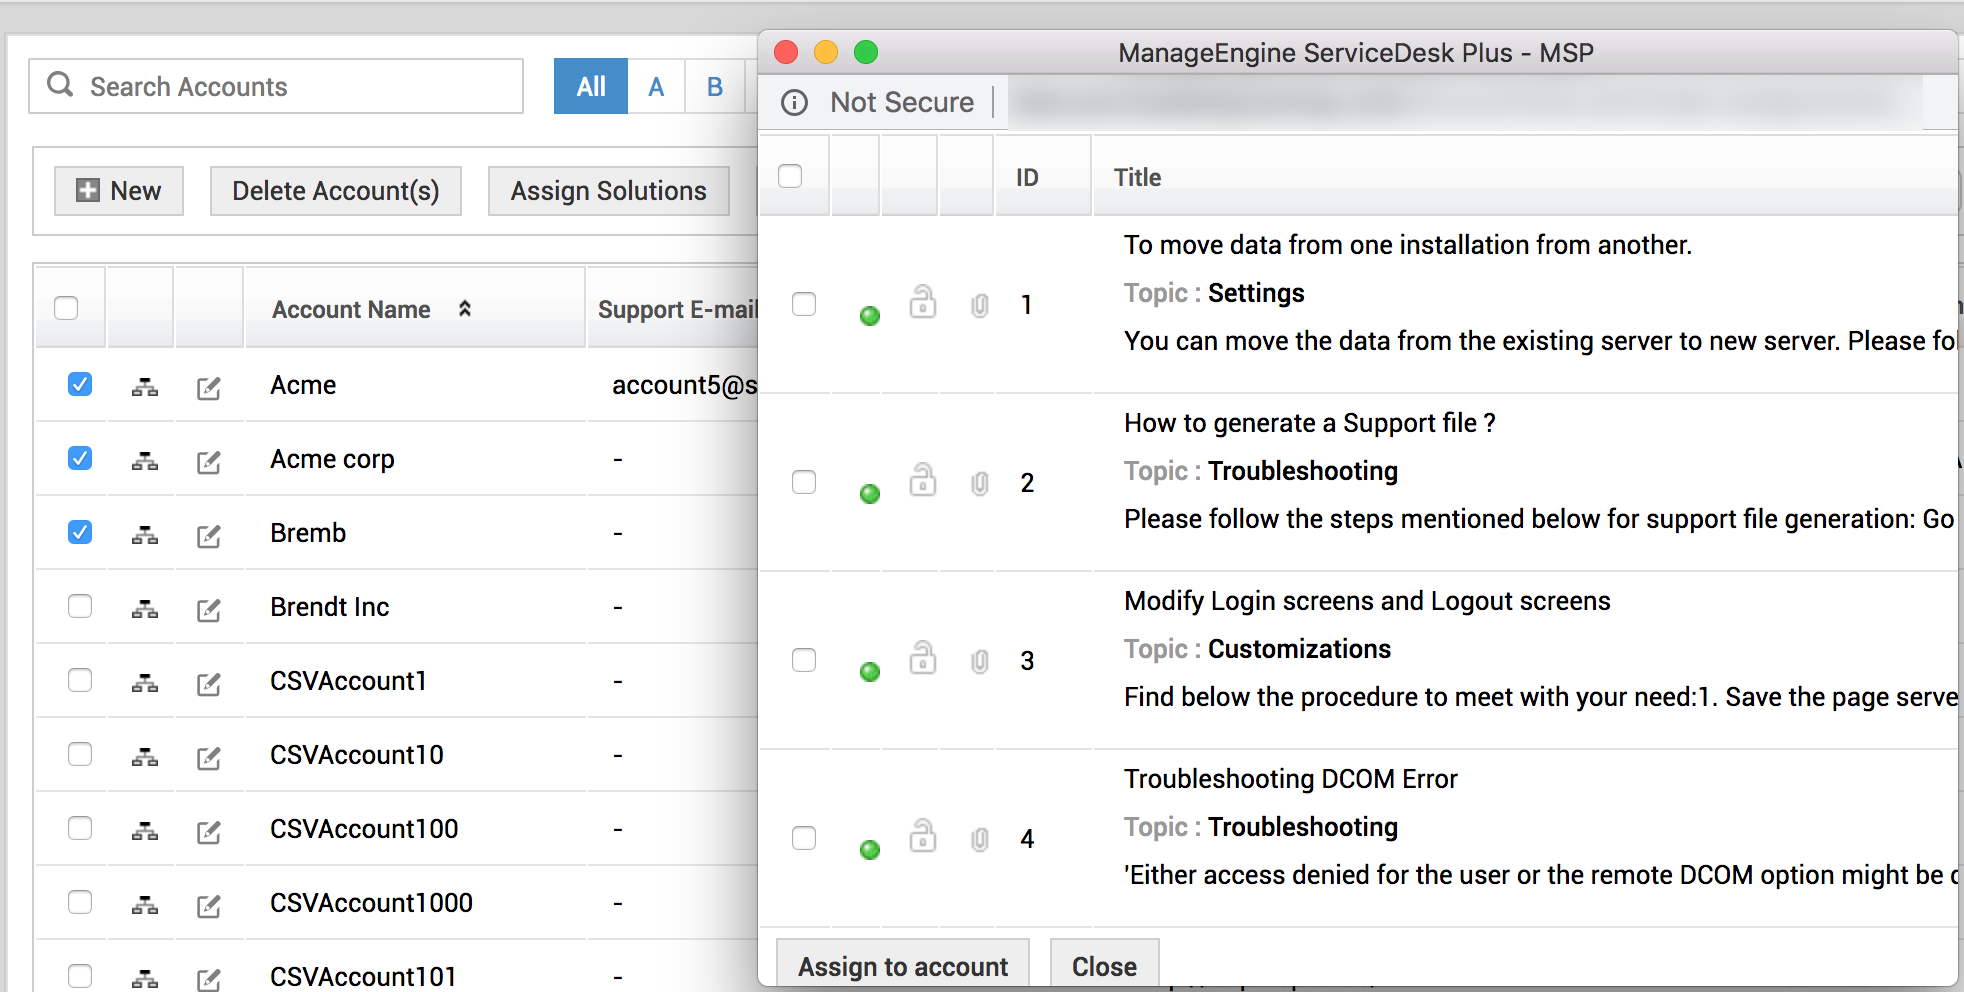Click the plus icon on the New button
Image resolution: width=1964 pixels, height=992 pixels.
pyautogui.click(x=87, y=190)
